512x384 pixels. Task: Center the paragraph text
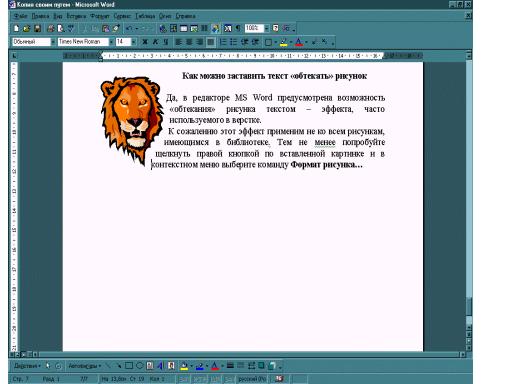pyautogui.click(x=189, y=42)
